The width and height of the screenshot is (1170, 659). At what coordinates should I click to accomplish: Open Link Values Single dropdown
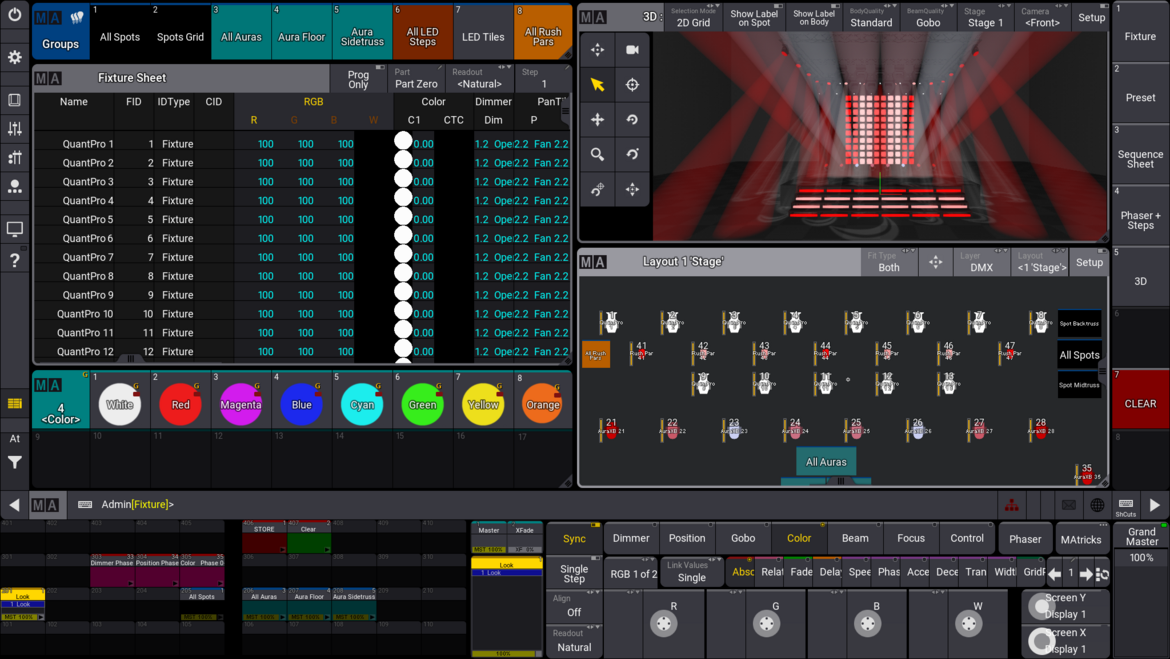(x=692, y=572)
